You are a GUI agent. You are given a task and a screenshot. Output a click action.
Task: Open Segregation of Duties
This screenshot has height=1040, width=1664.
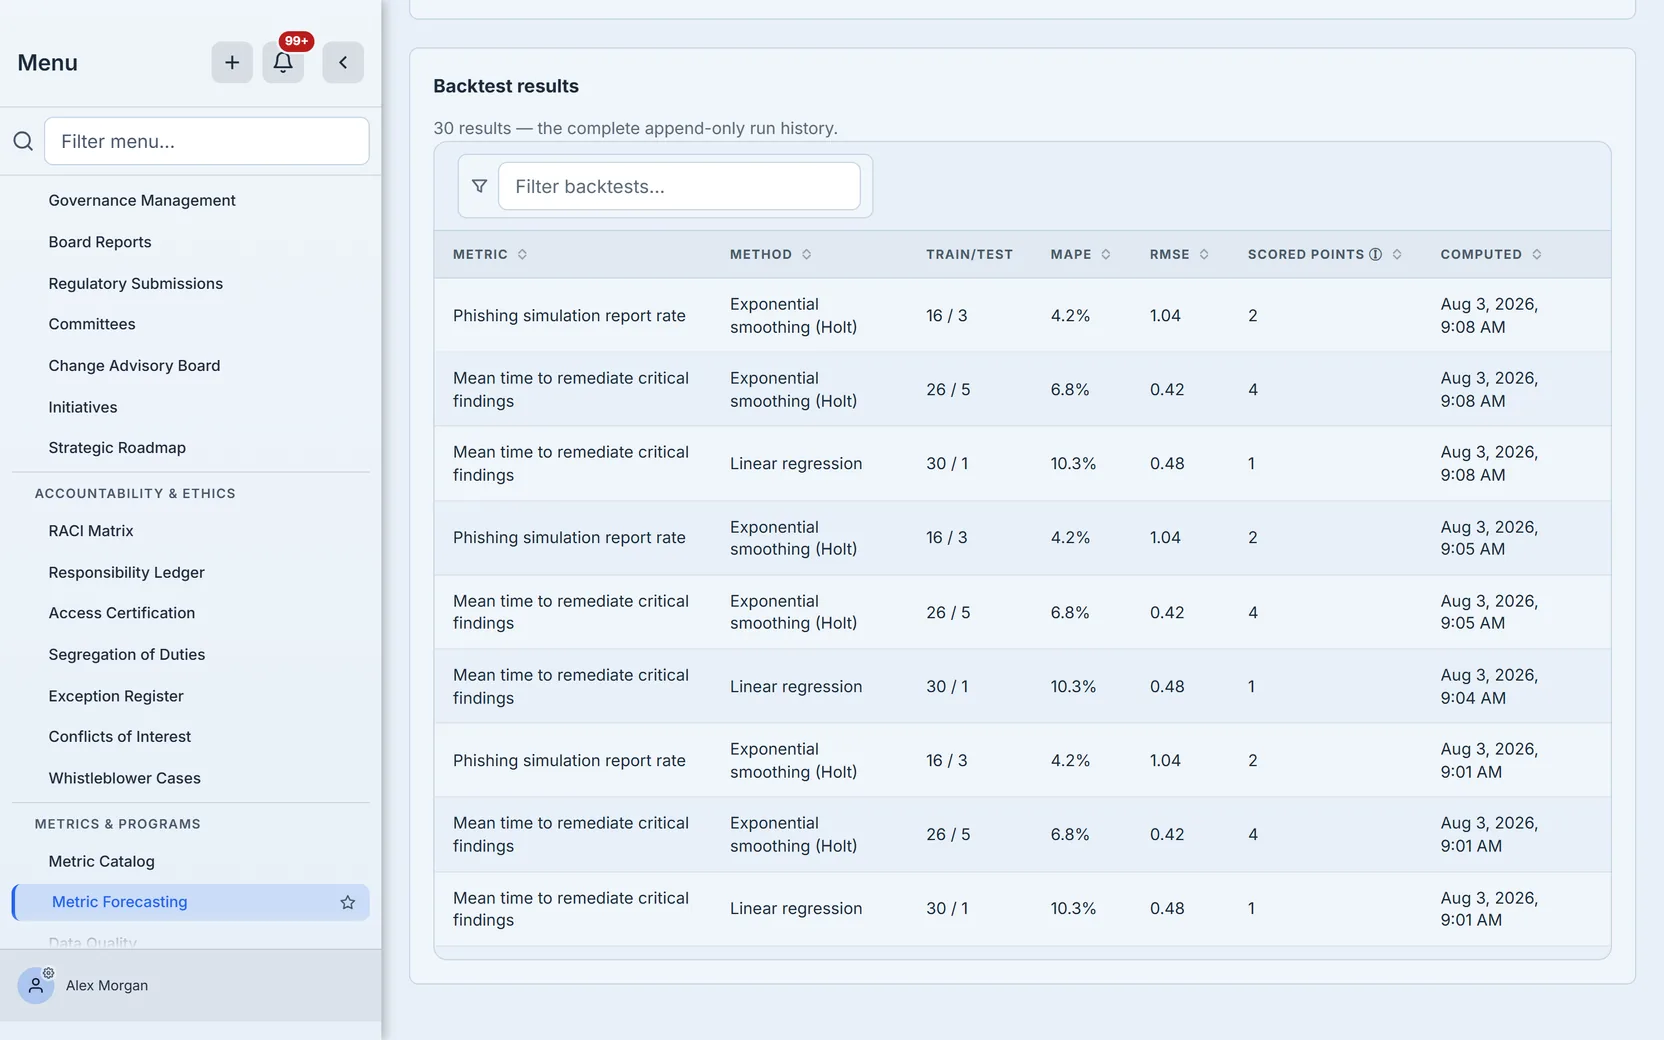point(127,654)
